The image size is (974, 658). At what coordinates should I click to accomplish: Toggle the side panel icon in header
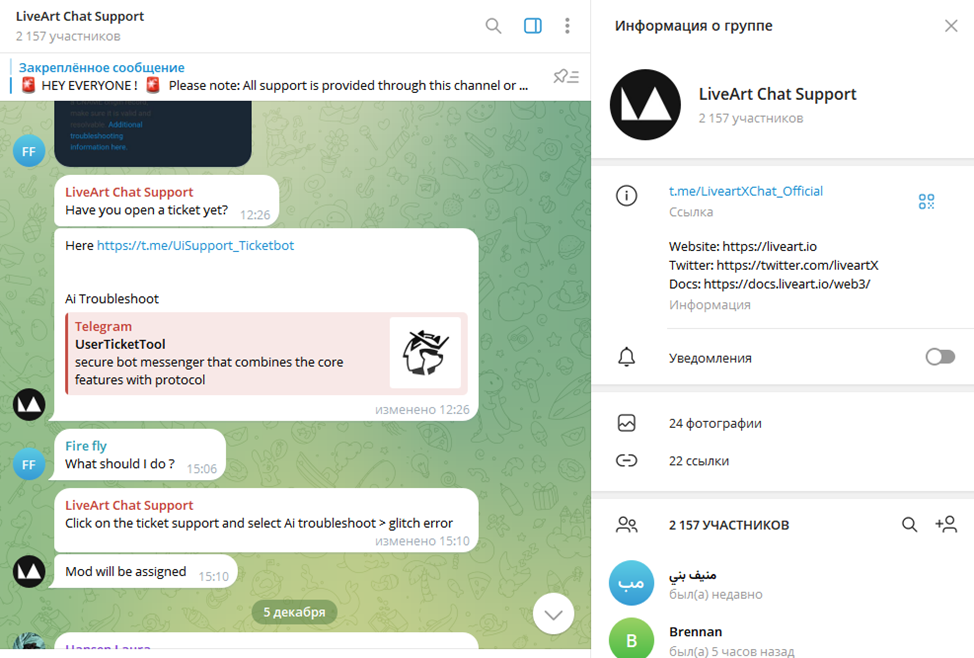[x=533, y=25]
